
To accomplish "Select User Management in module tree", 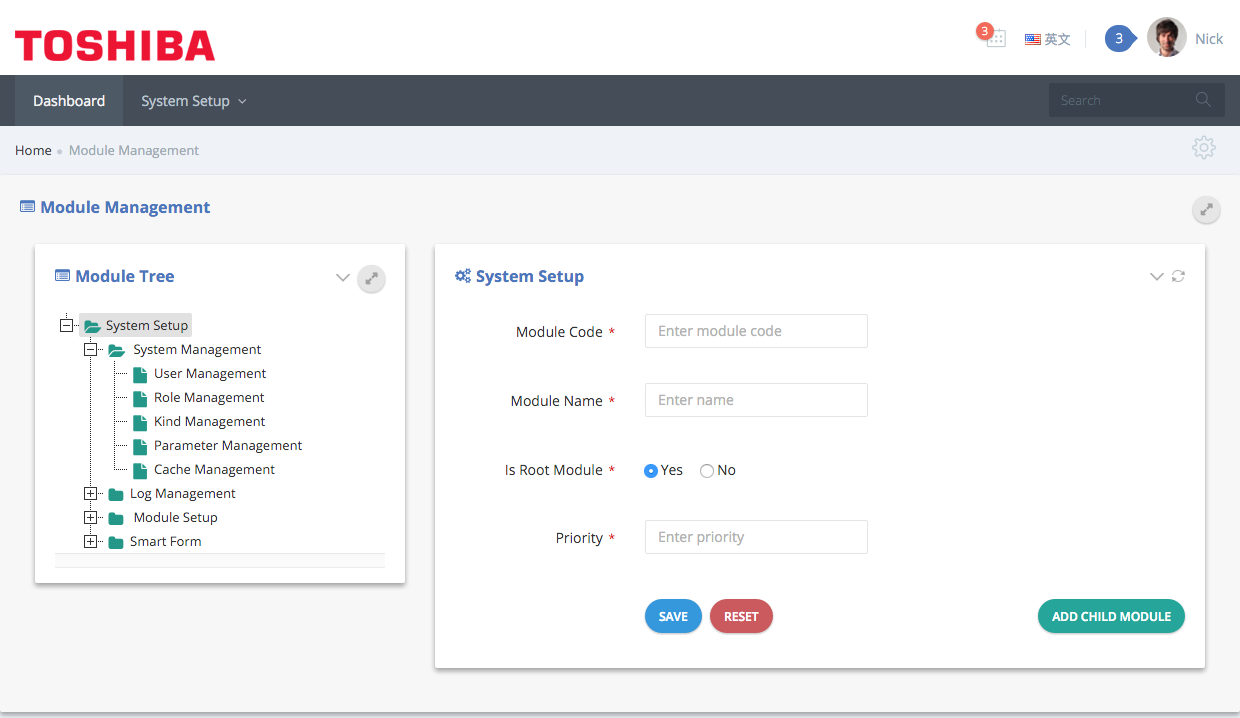I will click(x=210, y=374).
